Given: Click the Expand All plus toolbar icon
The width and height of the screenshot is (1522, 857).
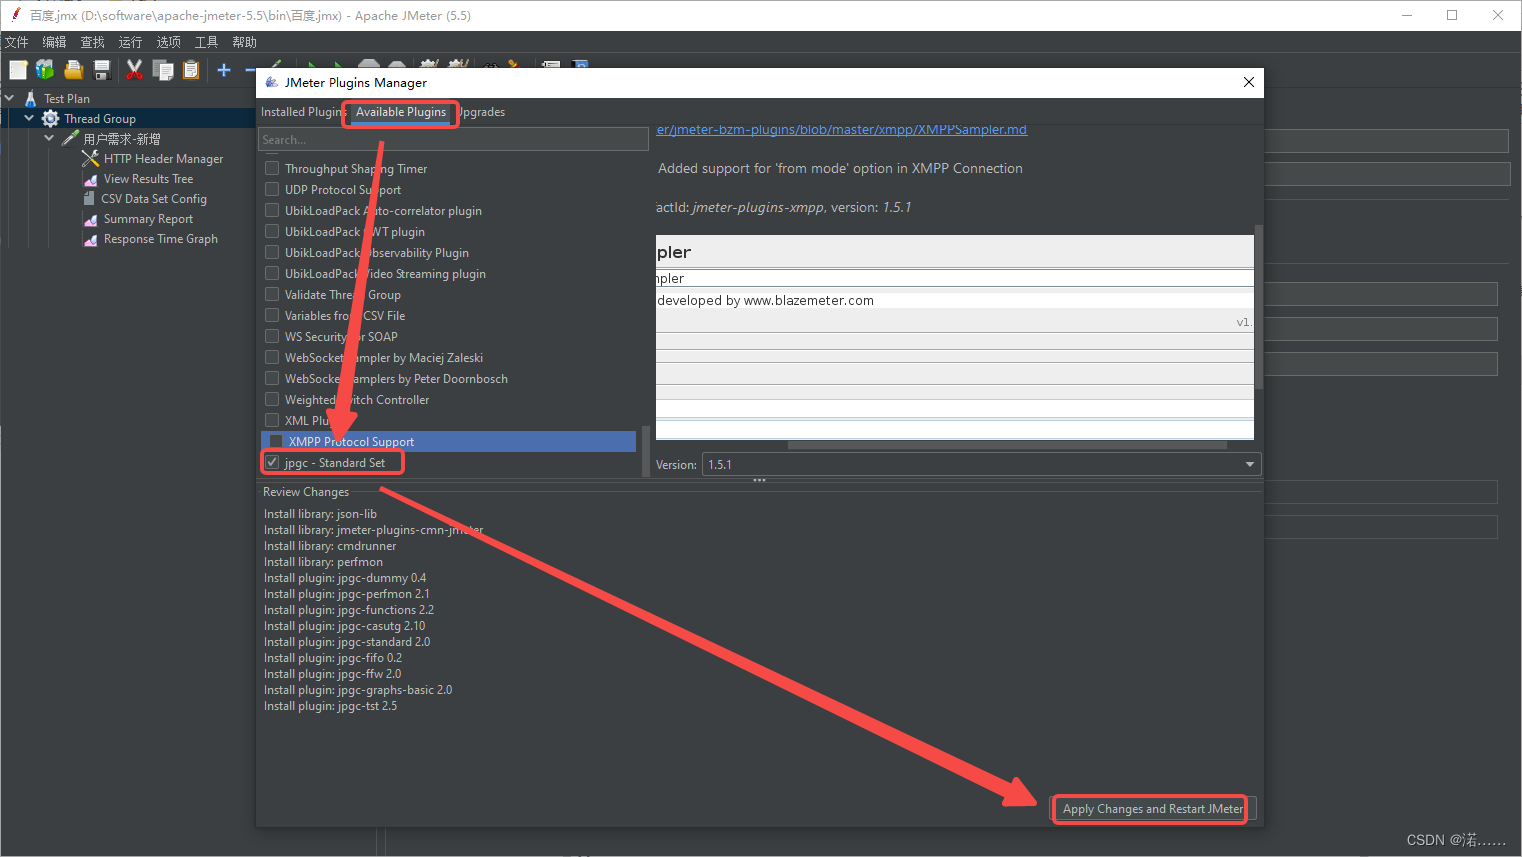Looking at the screenshot, I should [x=224, y=70].
